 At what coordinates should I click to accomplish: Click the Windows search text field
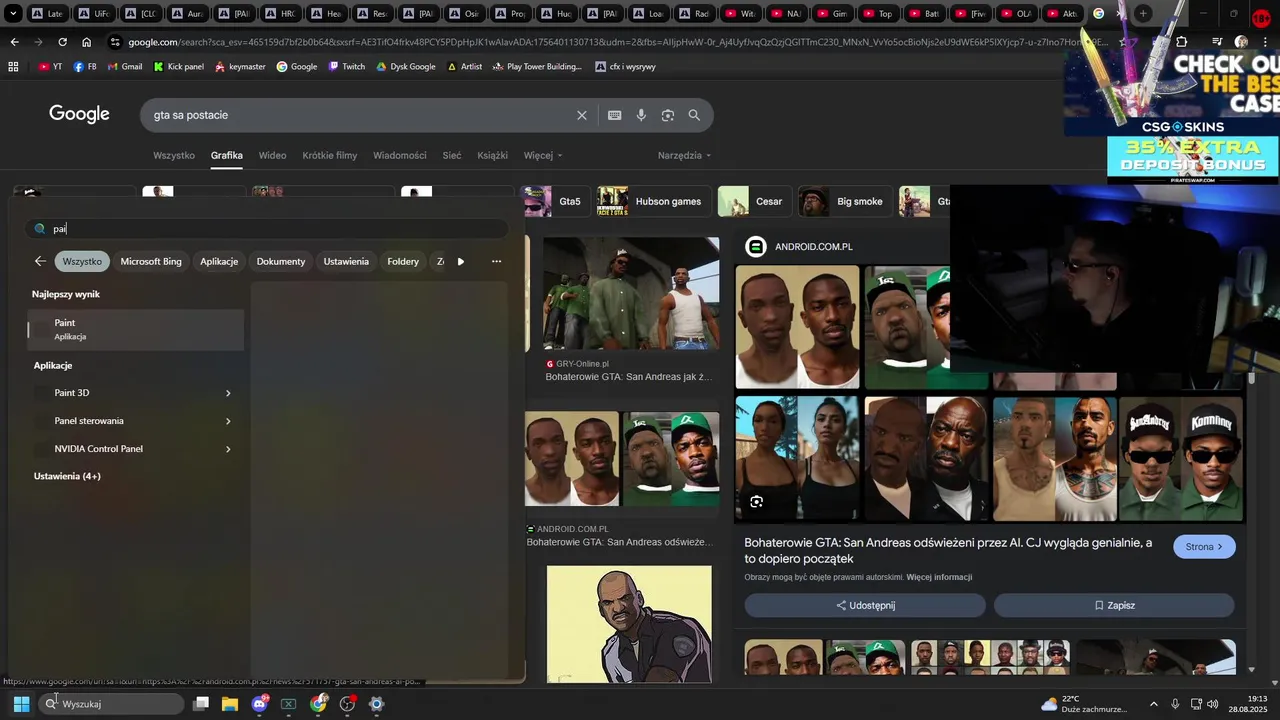266,229
